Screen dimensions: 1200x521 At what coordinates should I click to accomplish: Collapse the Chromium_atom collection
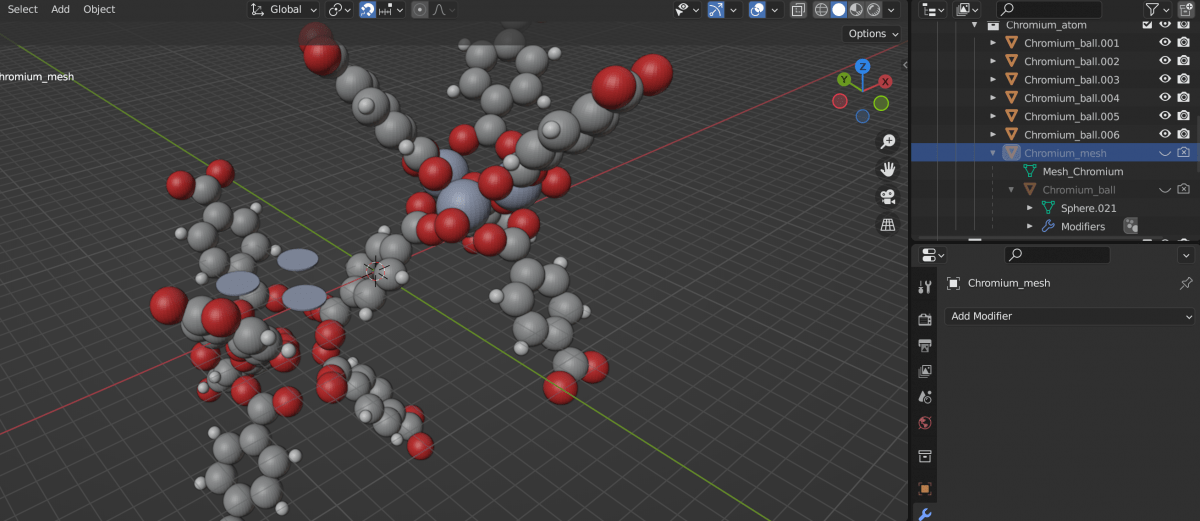(x=975, y=25)
